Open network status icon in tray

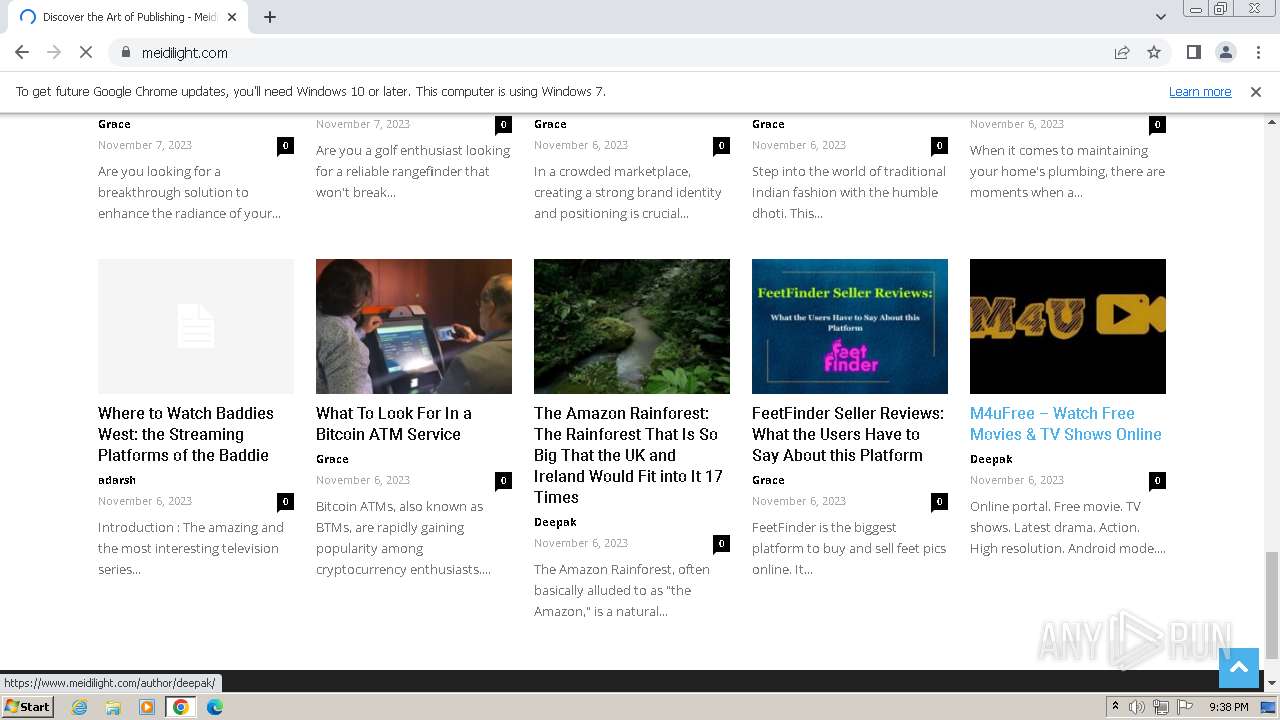coord(1161,707)
